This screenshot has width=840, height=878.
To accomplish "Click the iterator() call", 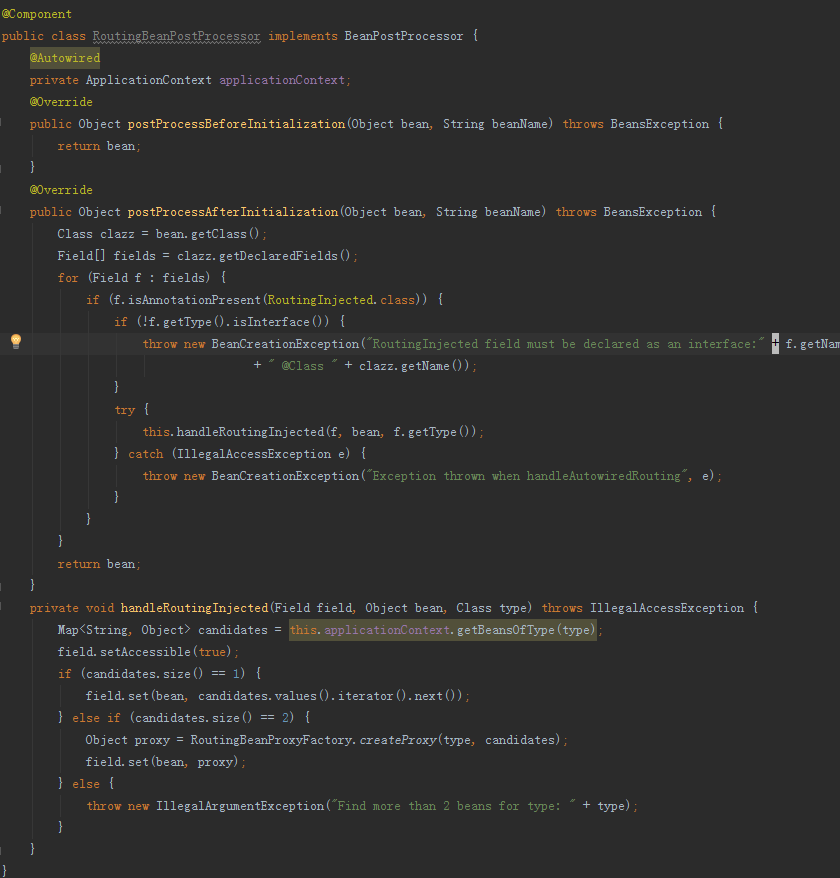I will (372, 696).
